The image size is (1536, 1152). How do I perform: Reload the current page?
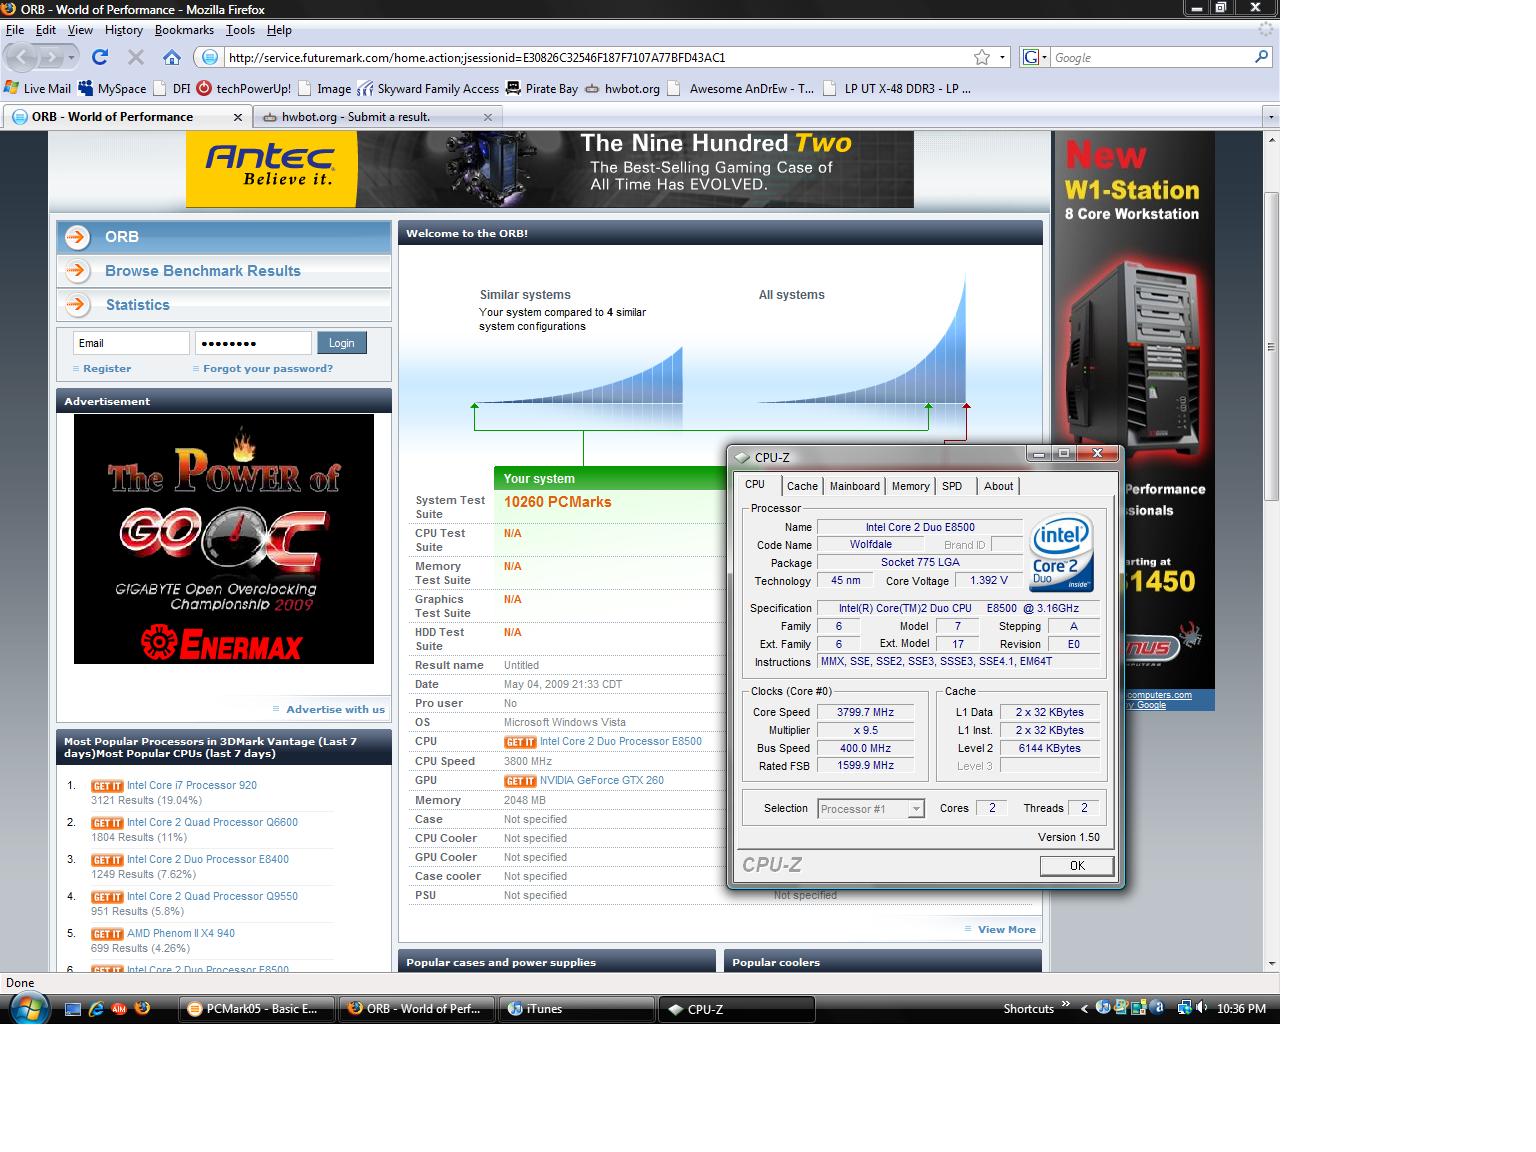[x=100, y=57]
